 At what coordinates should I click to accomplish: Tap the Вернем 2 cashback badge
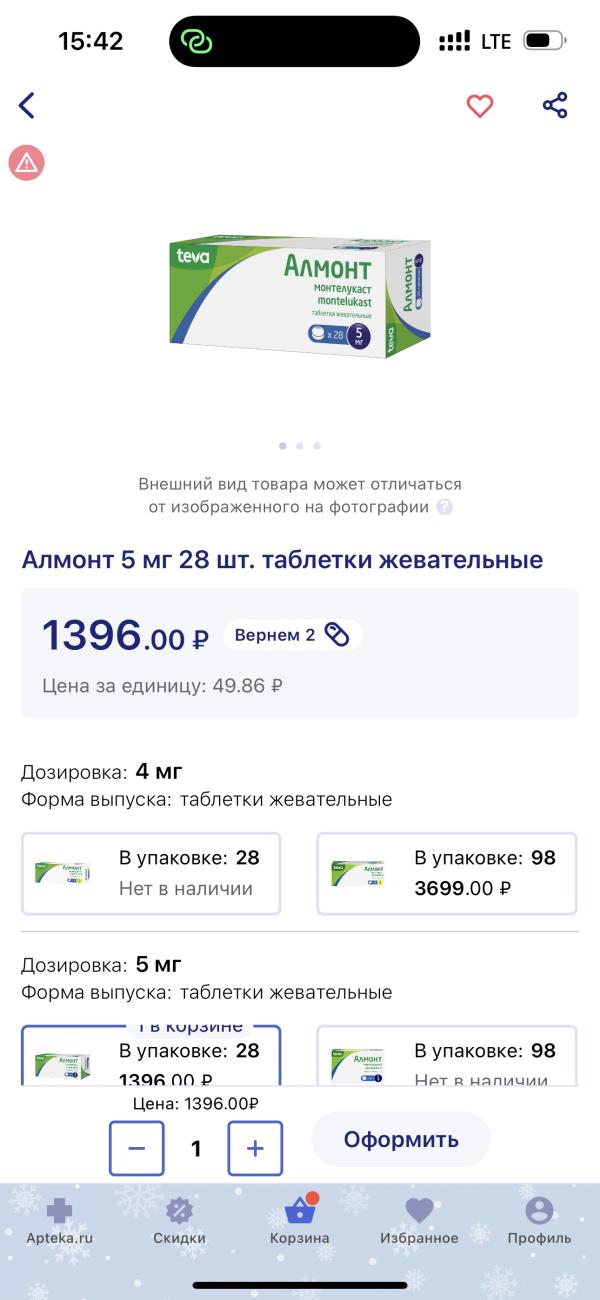pyautogui.click(x=291, y=635)
